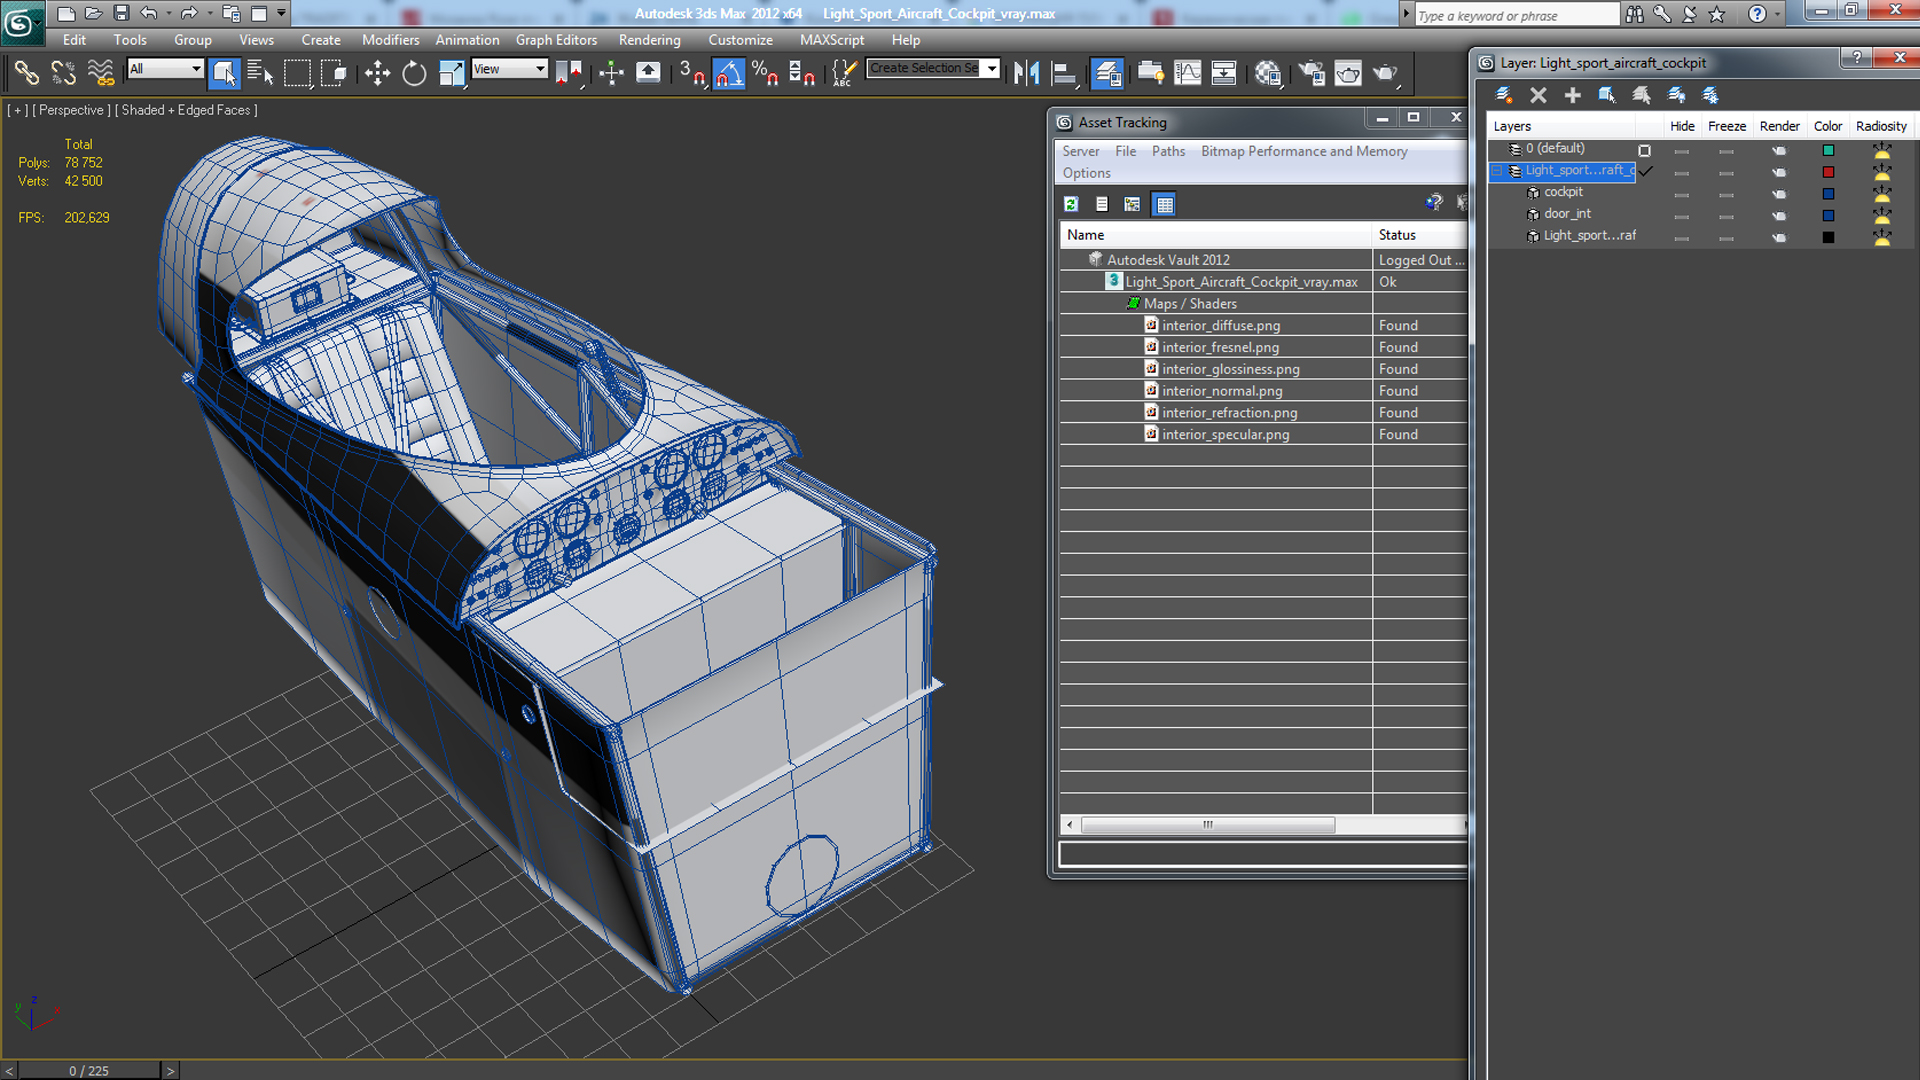
Task: Toggle Hide for cockpit object
Action: tap(1681, 193)
